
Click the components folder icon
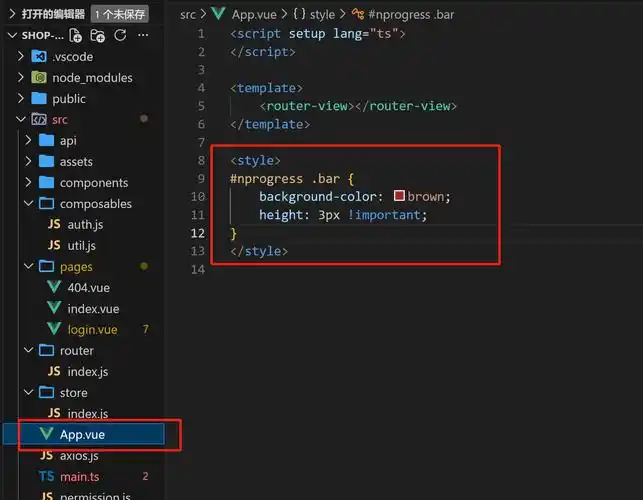point(46,182)
